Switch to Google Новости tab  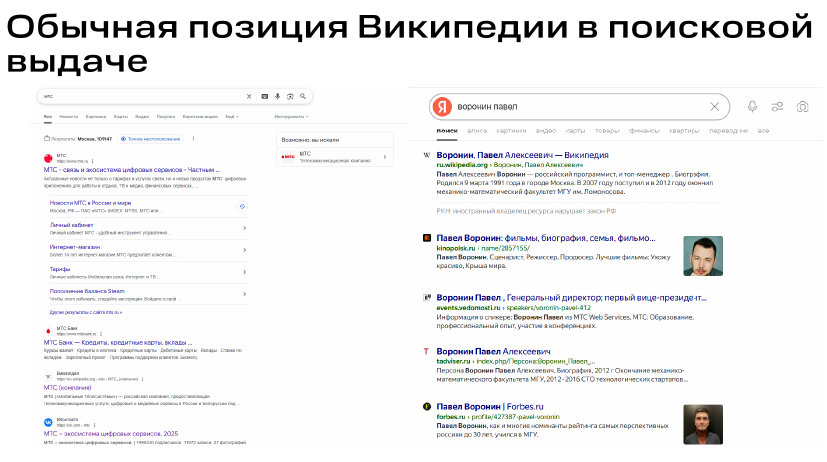pos(69,117)
